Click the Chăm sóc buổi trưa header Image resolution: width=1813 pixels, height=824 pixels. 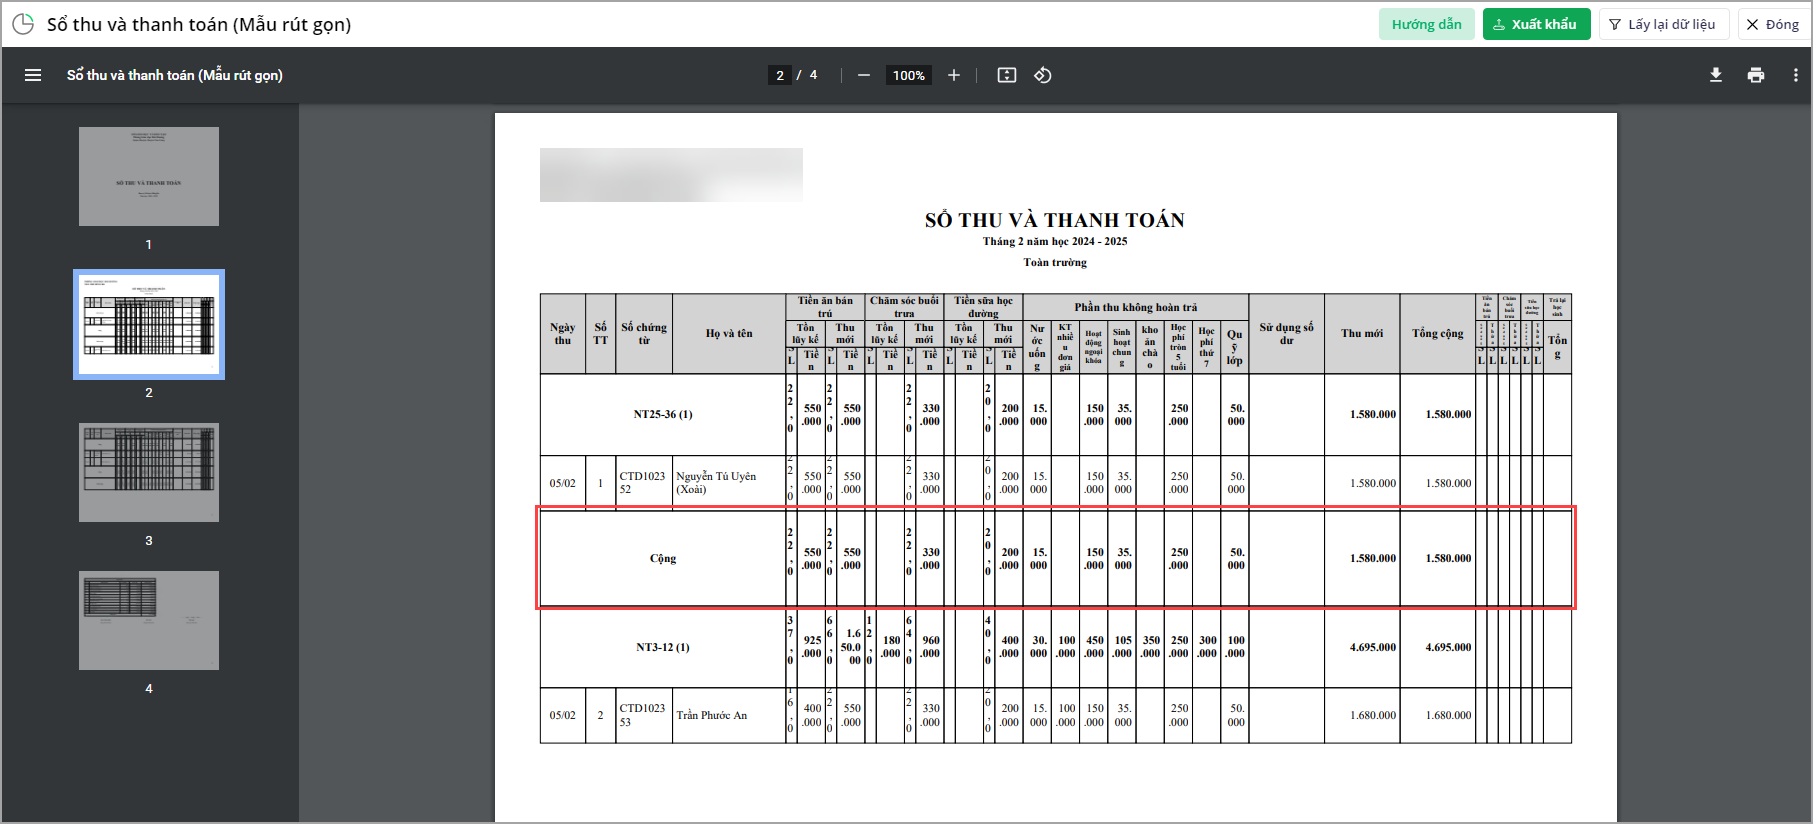coord(904,306)
